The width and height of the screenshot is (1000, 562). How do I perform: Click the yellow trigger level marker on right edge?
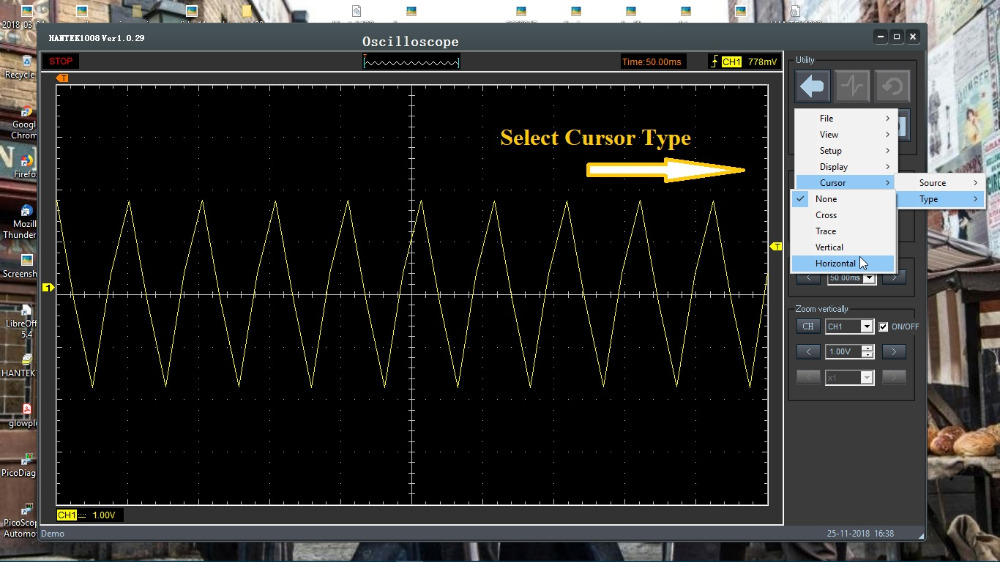(776, 245)
